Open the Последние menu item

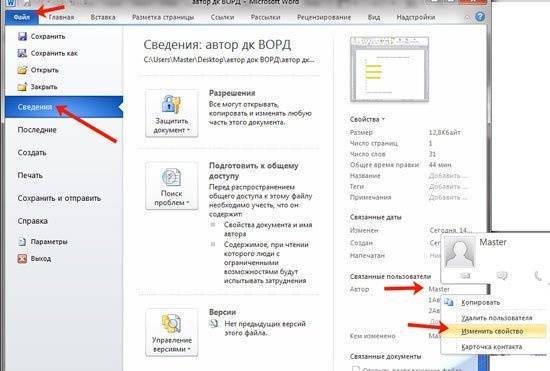pos(37,130)
